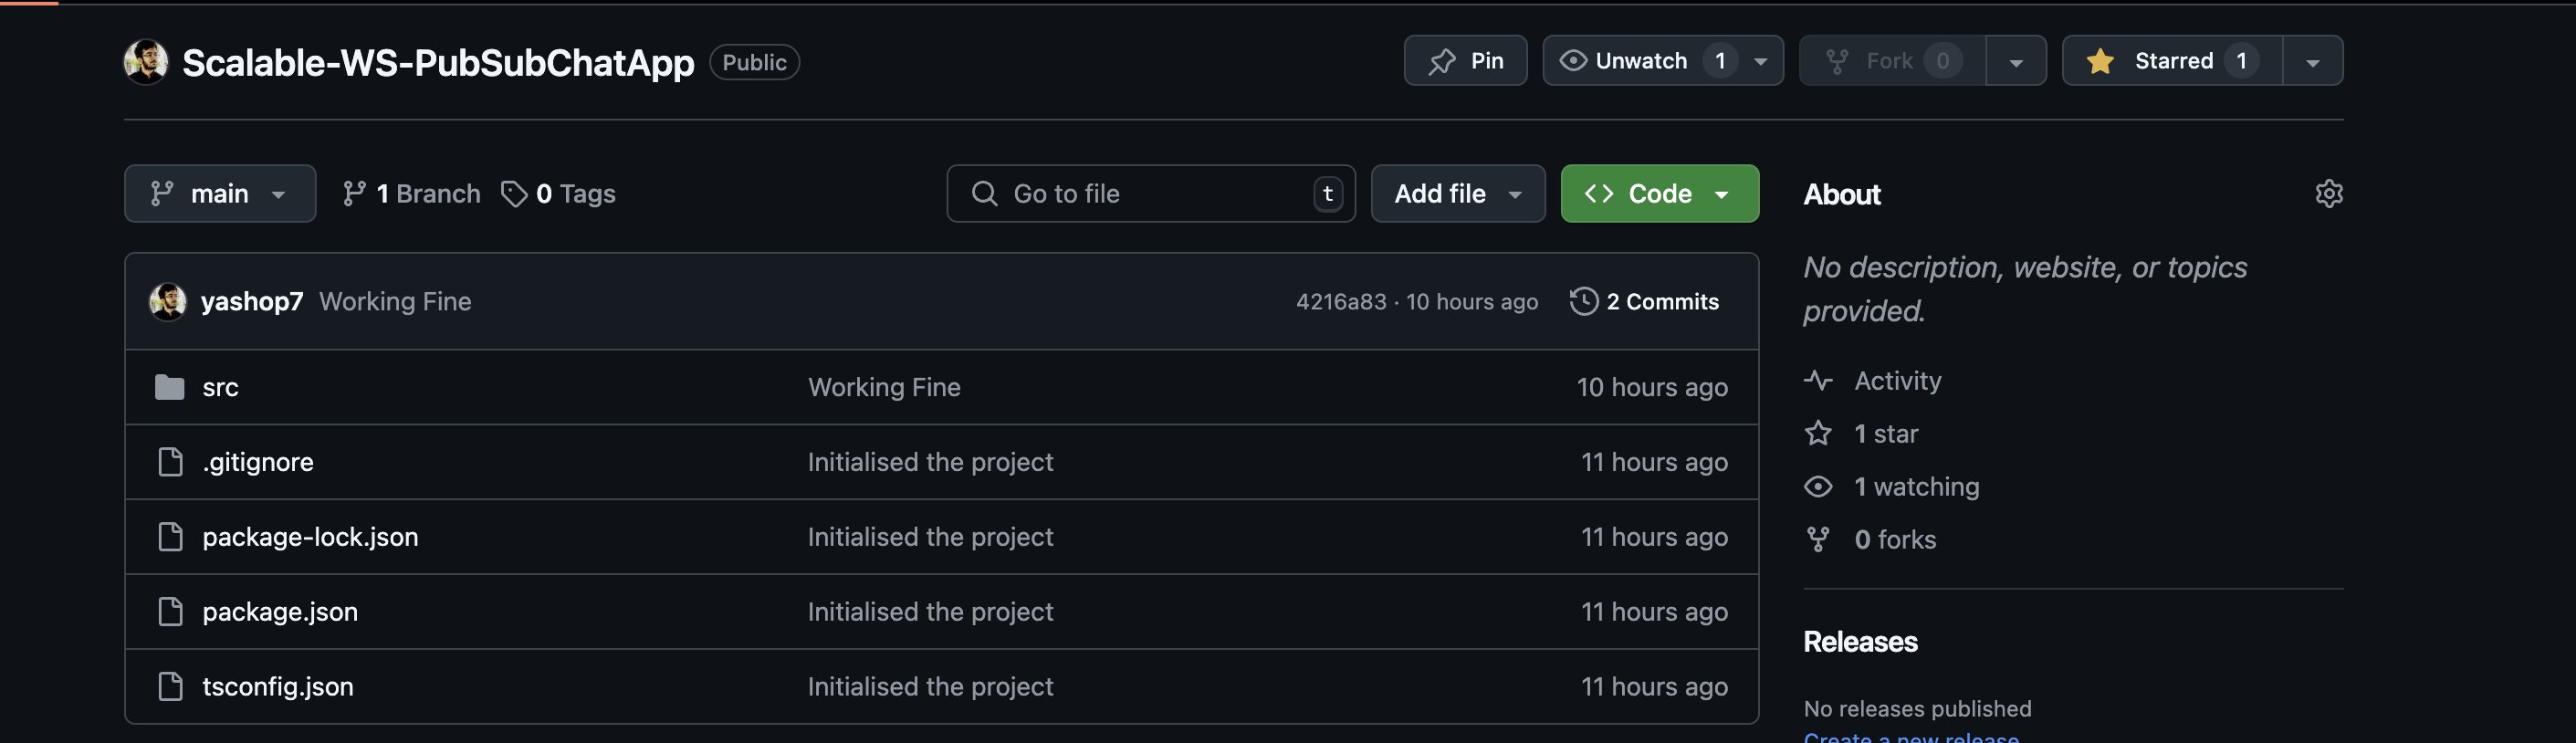Click the src folder icon

click(x=170, y=387)
